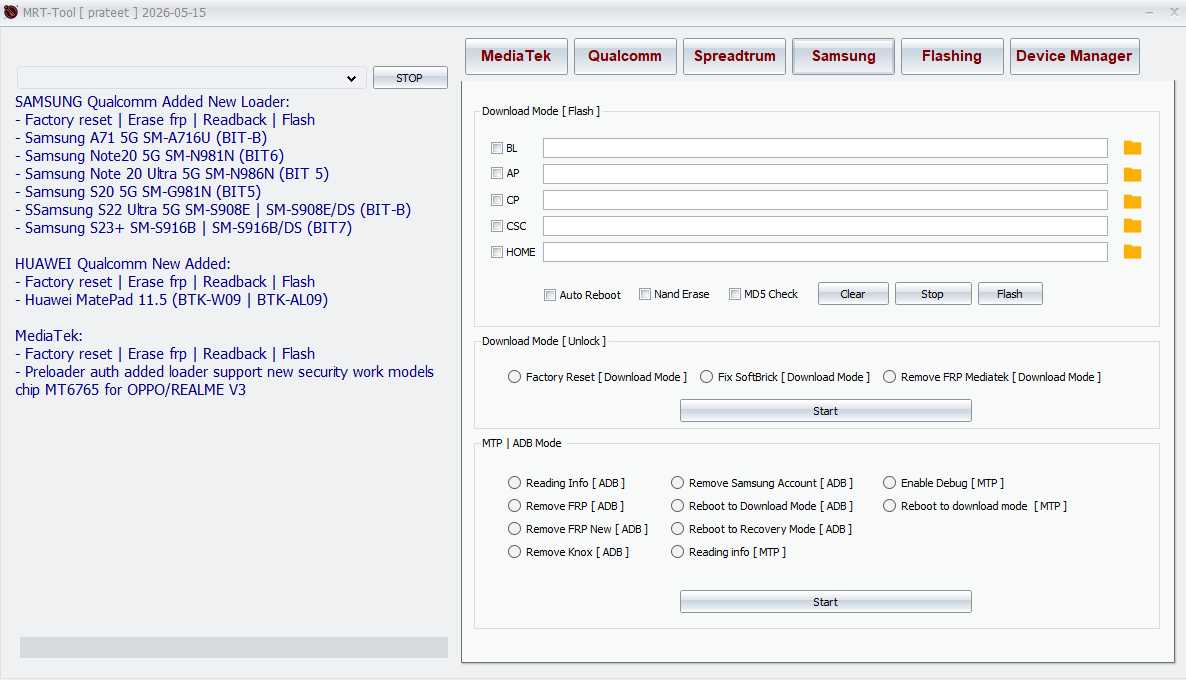Check the CP file checkbox

coord(497,200)
